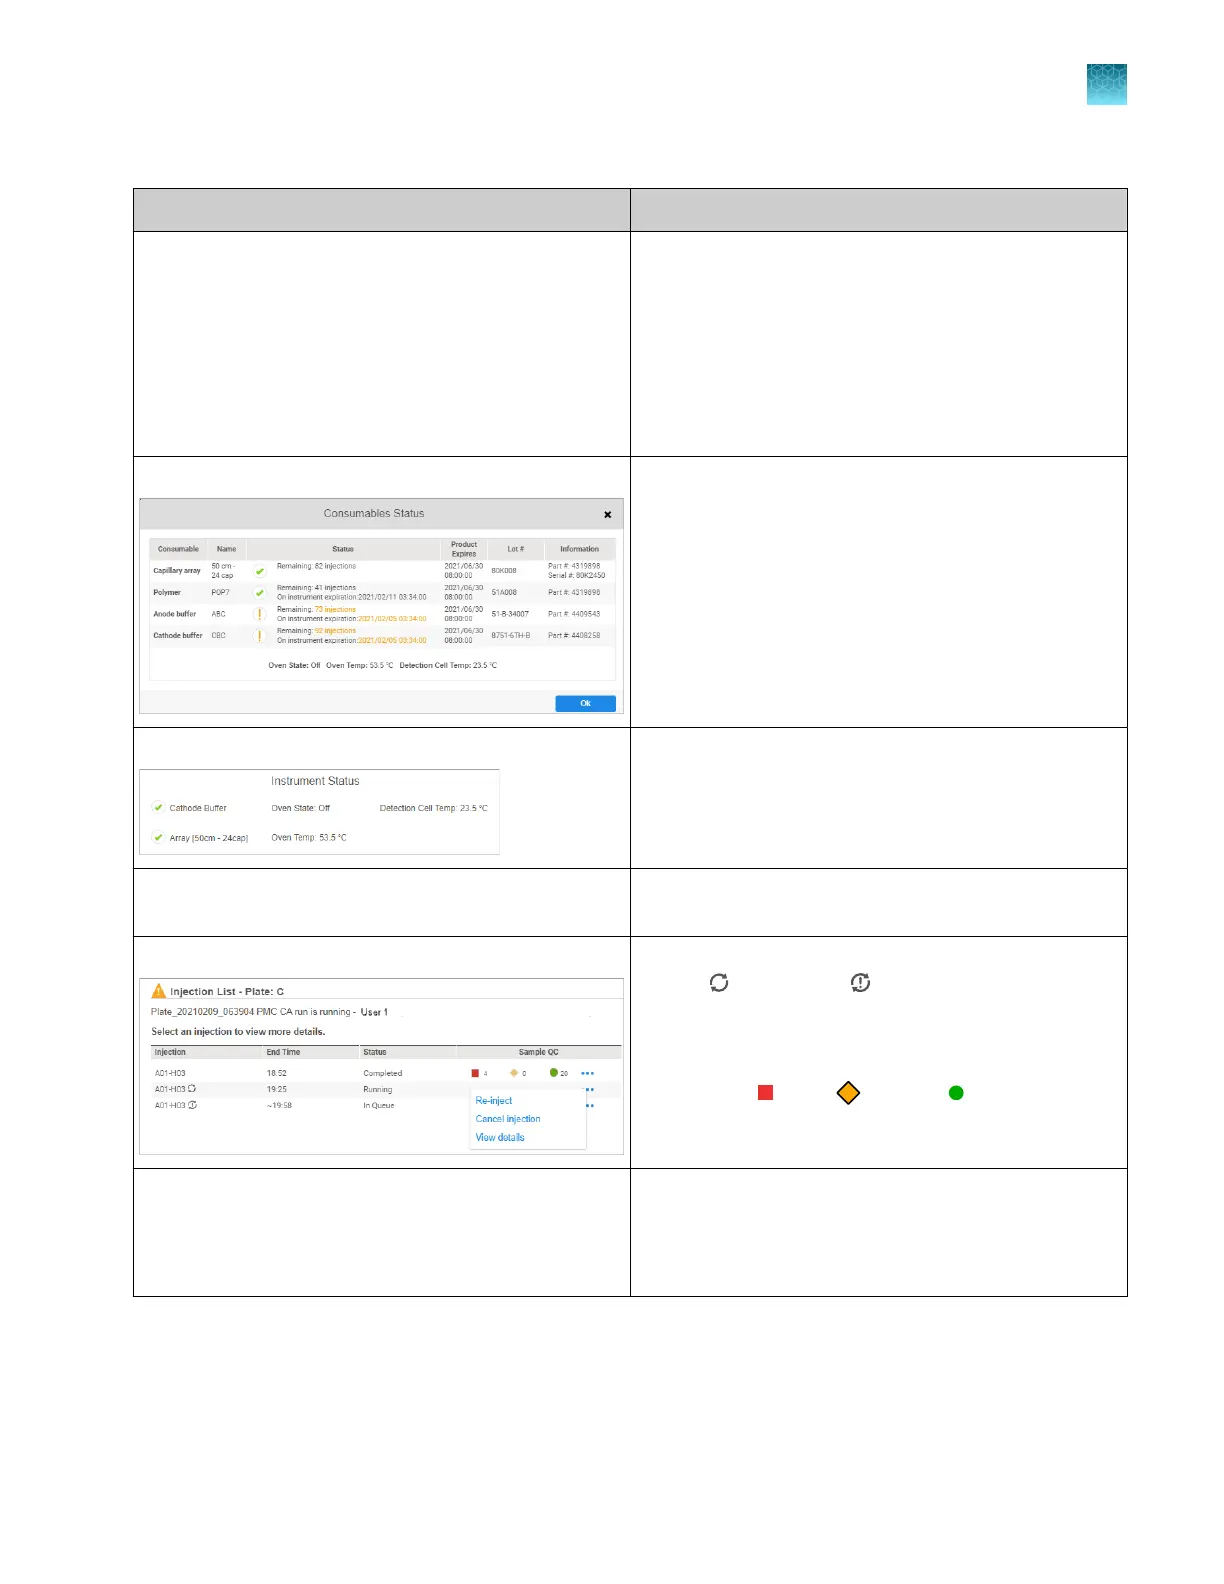Select the Anode buffer row label

(175, 614)
